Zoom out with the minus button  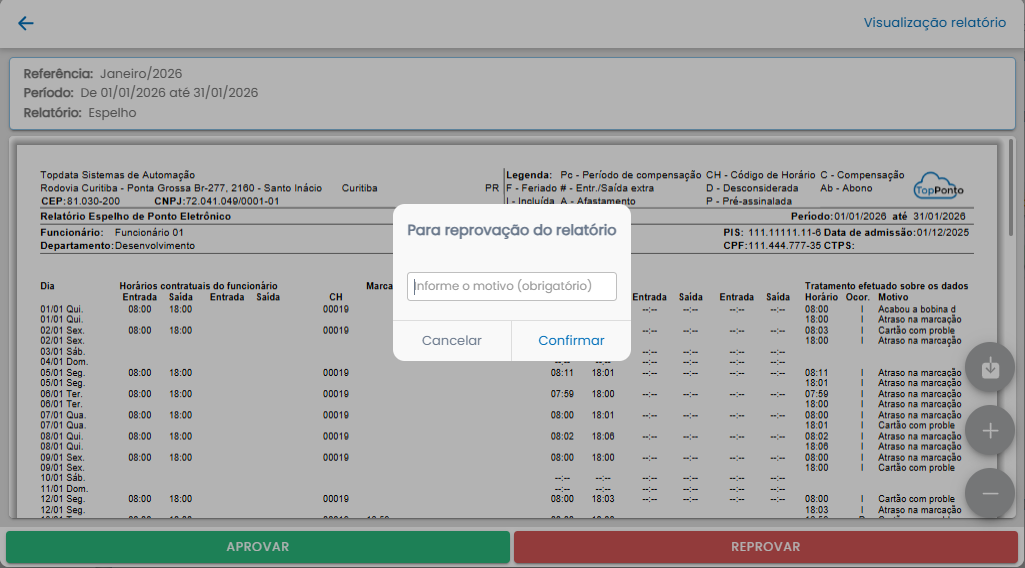click(990, 494)
